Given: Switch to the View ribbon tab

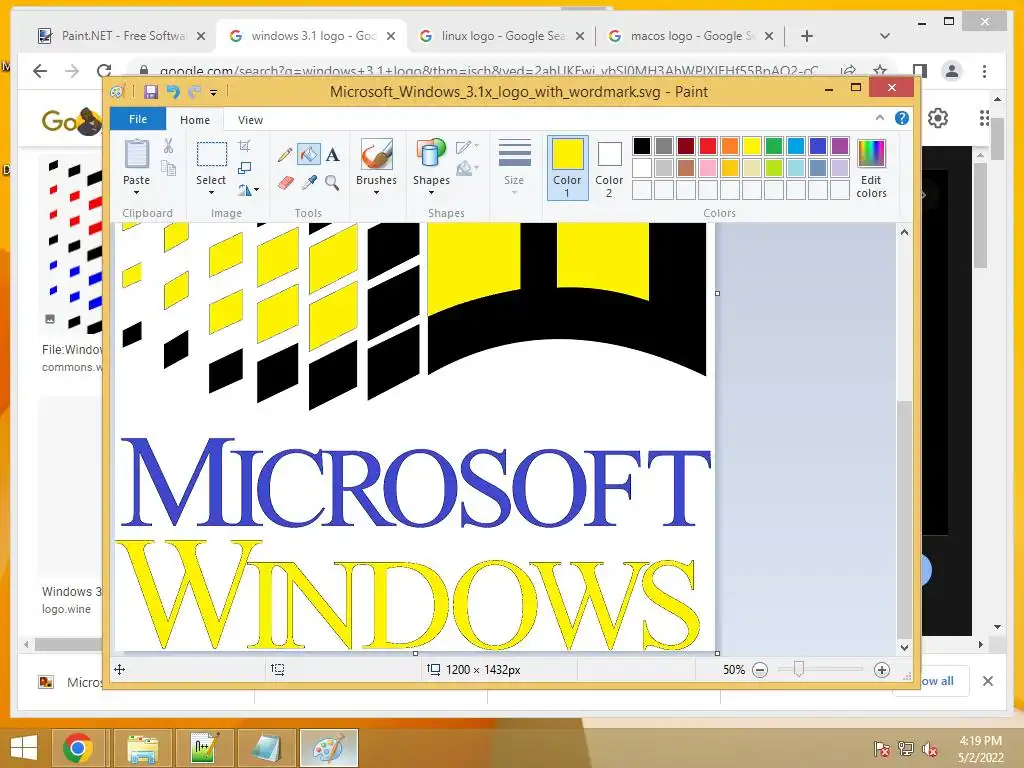Looking at the screenshot, I should click(250, 120).
